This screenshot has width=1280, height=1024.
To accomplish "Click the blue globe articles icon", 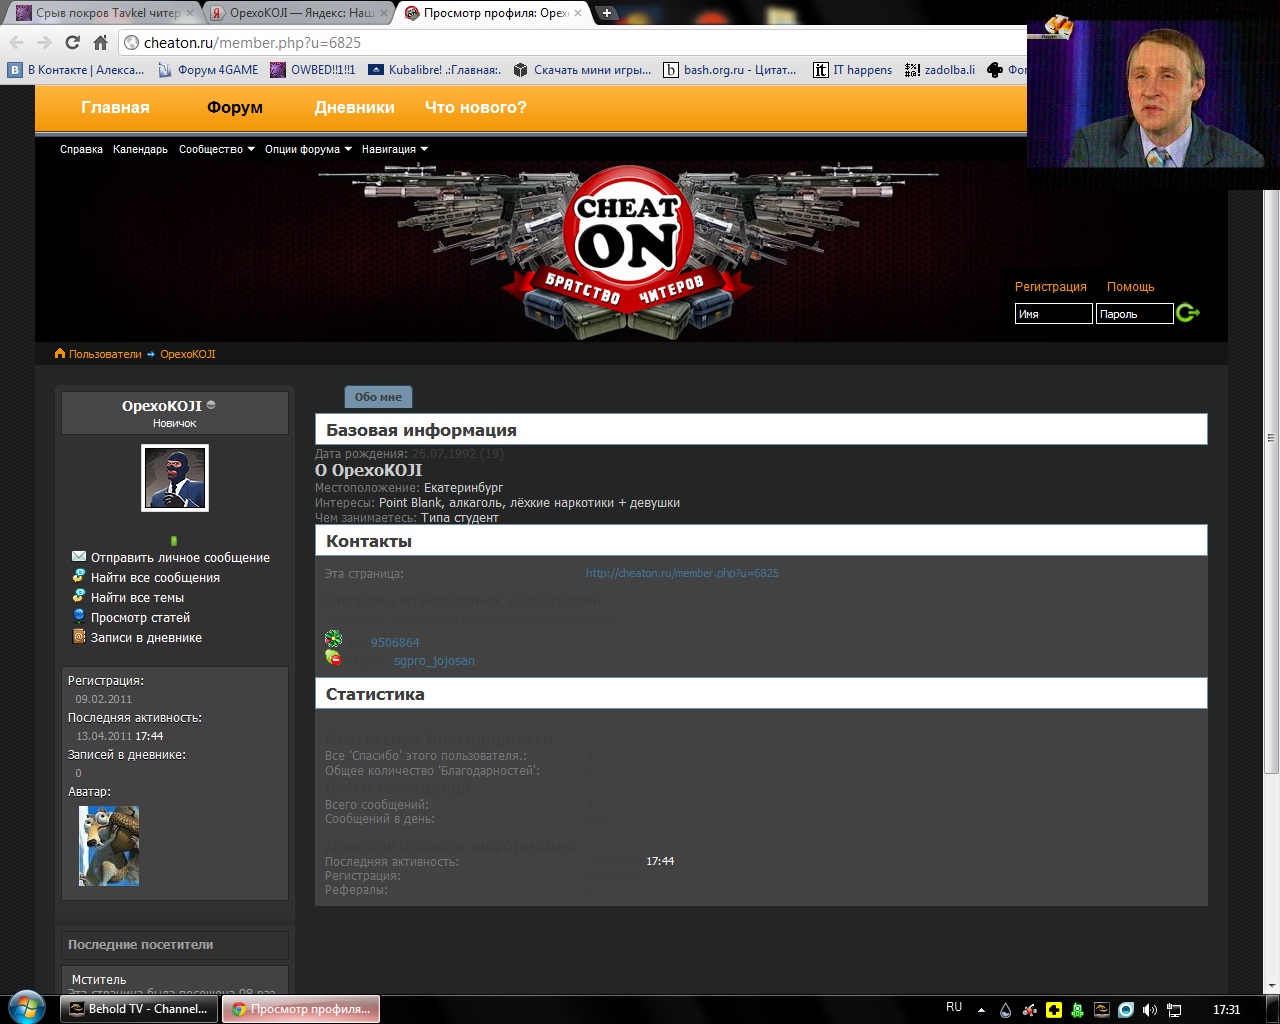I will [x=79, y=616].
